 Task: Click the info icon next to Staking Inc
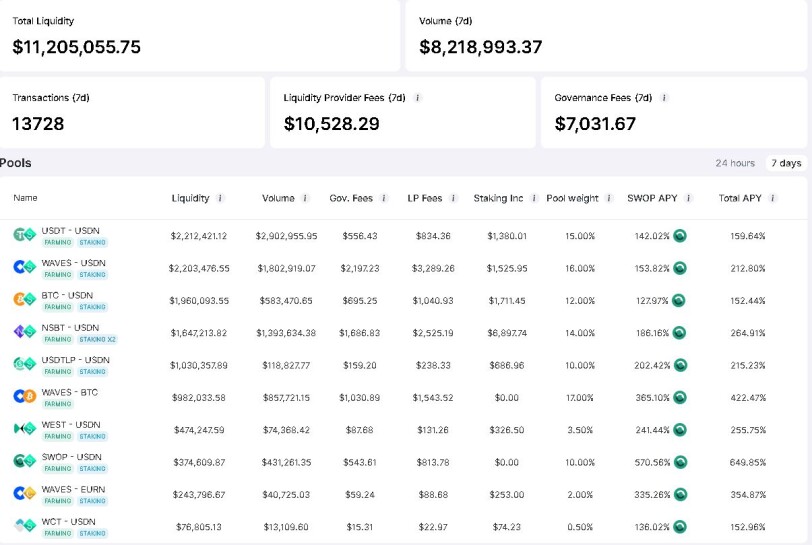click(534, 198)
